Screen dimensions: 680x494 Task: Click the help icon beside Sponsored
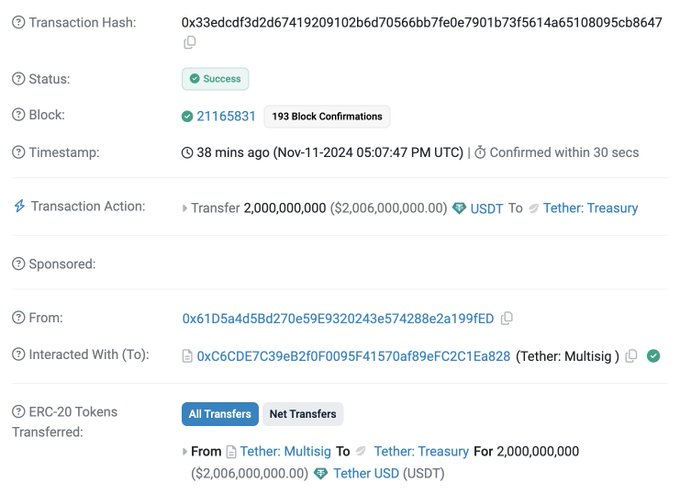pyautogui.click(x=19, y=264)
